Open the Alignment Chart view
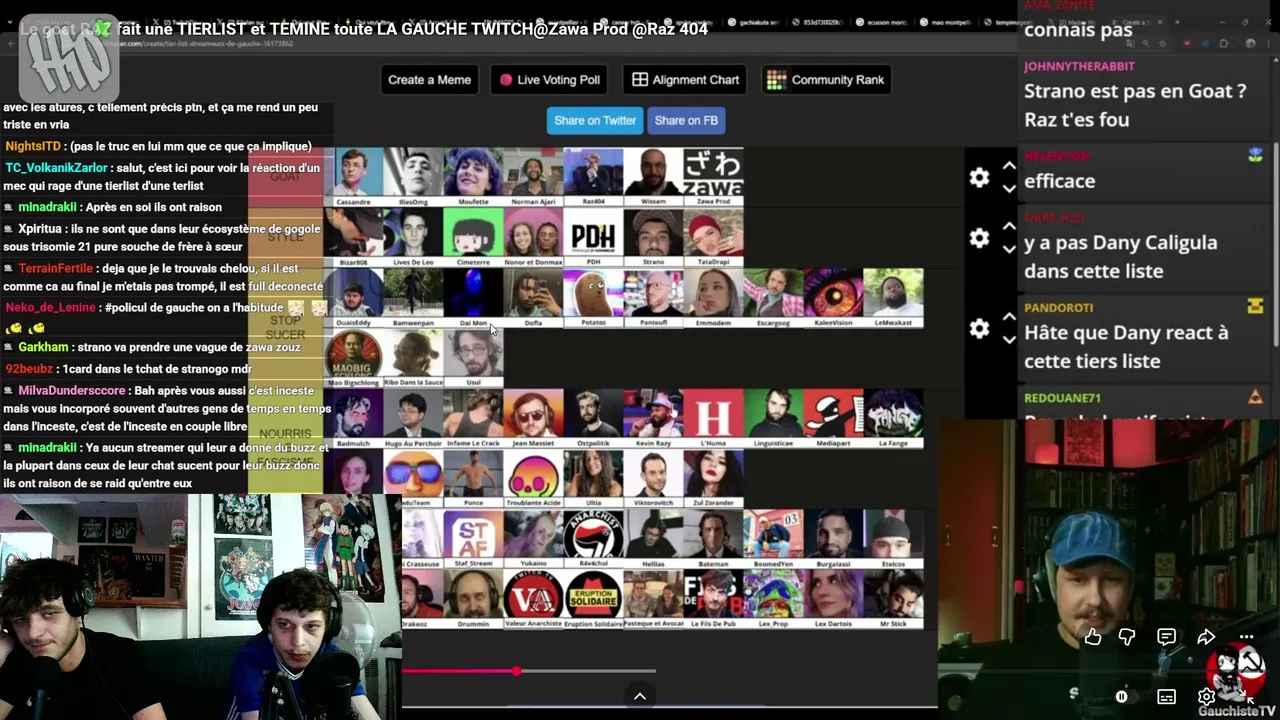This screenshot has height=720, width=1280. (686, 80)
